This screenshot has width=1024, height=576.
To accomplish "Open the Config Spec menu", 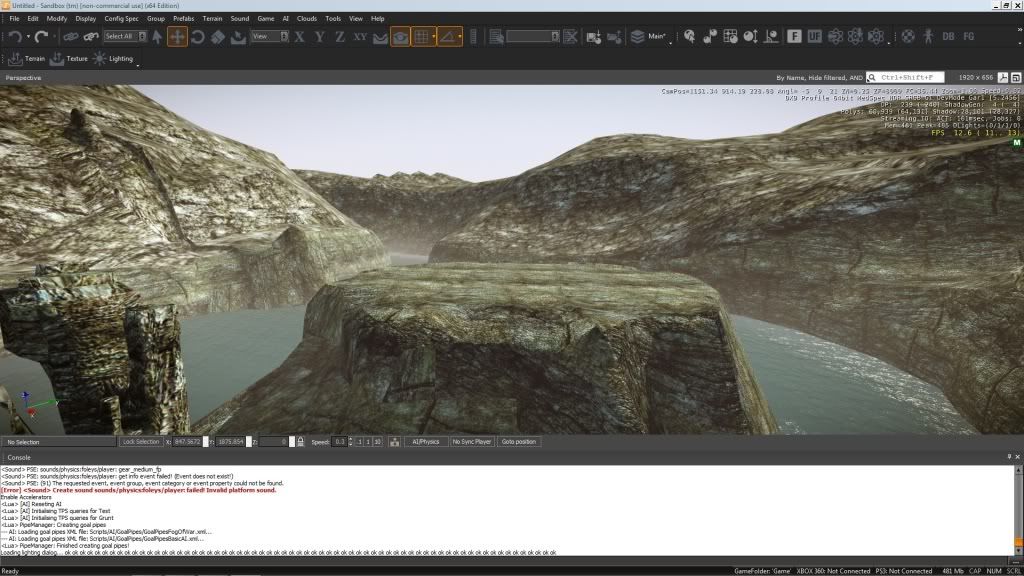I will 121,18.
